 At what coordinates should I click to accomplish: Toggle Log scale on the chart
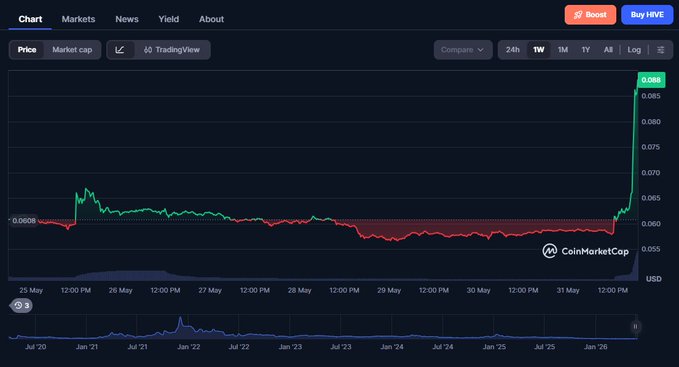634,50
